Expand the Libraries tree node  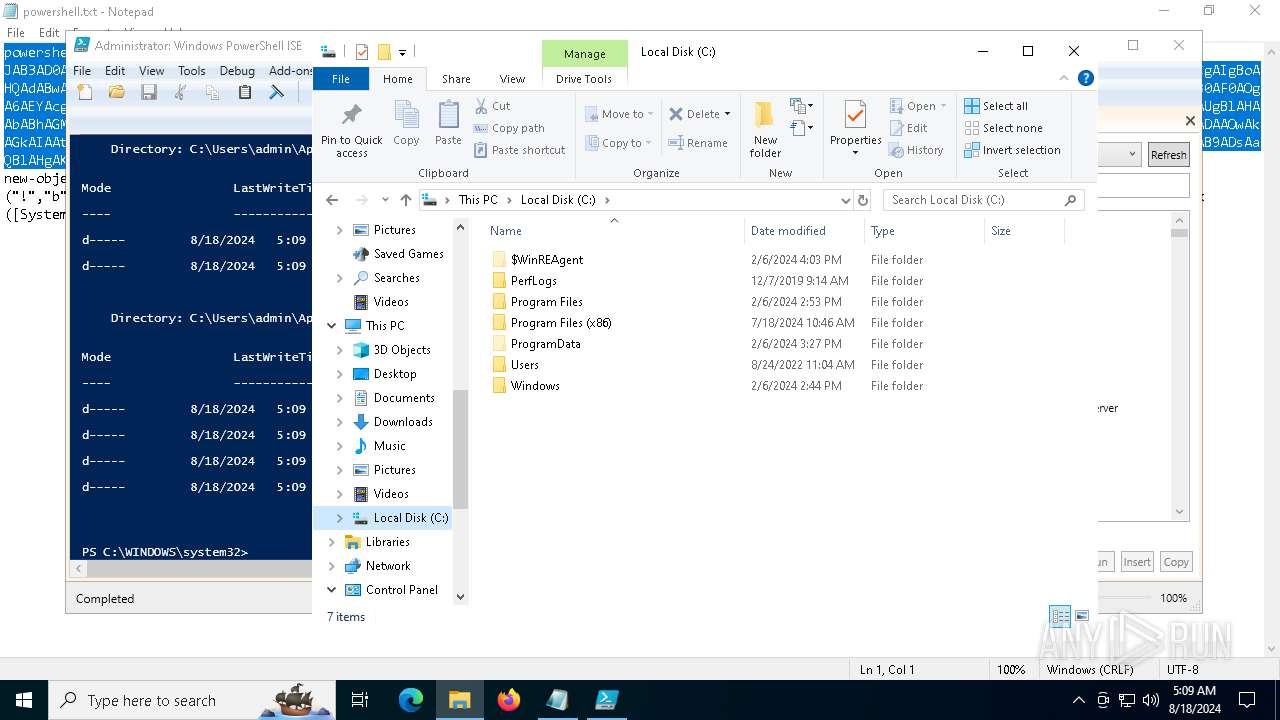coord(332,542)
